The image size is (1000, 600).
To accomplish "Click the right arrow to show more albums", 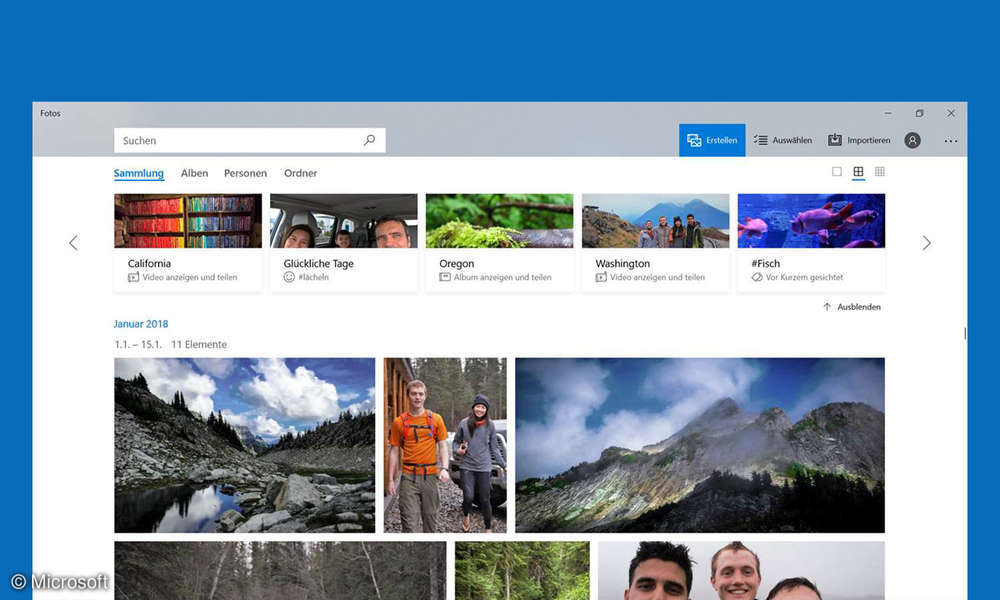I will pos(927,243).
